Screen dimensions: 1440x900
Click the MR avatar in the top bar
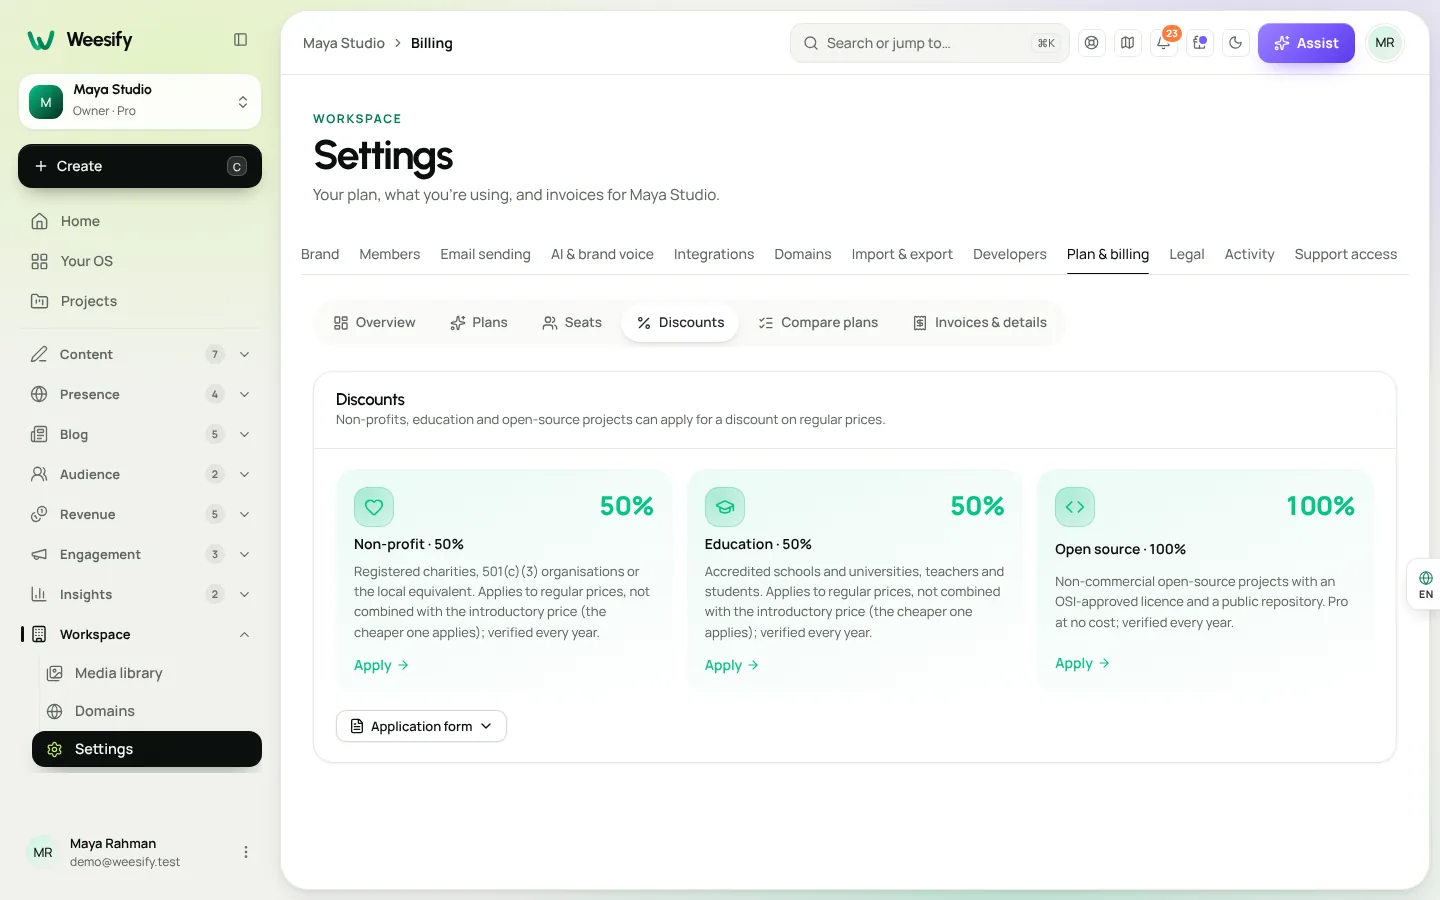tap(1385, 43)
